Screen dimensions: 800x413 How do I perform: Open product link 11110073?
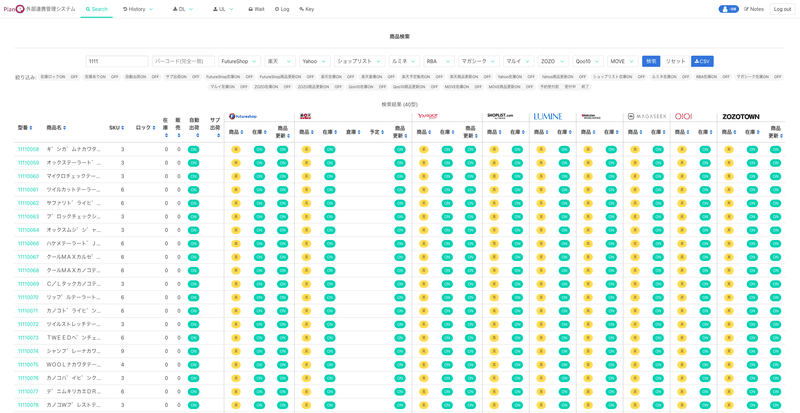28,337
